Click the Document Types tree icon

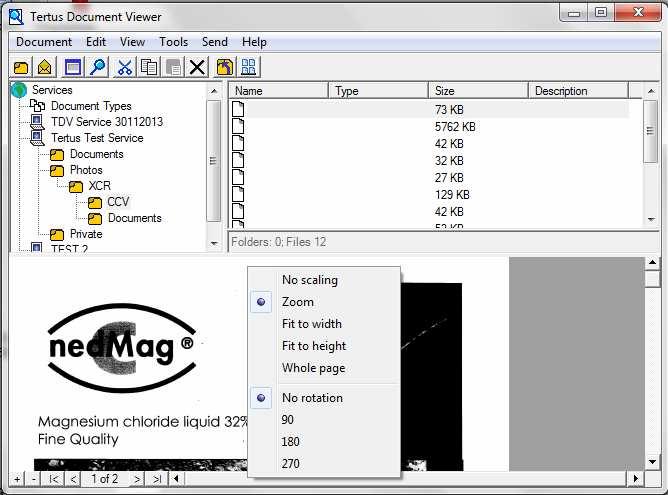tap(37, 105)
